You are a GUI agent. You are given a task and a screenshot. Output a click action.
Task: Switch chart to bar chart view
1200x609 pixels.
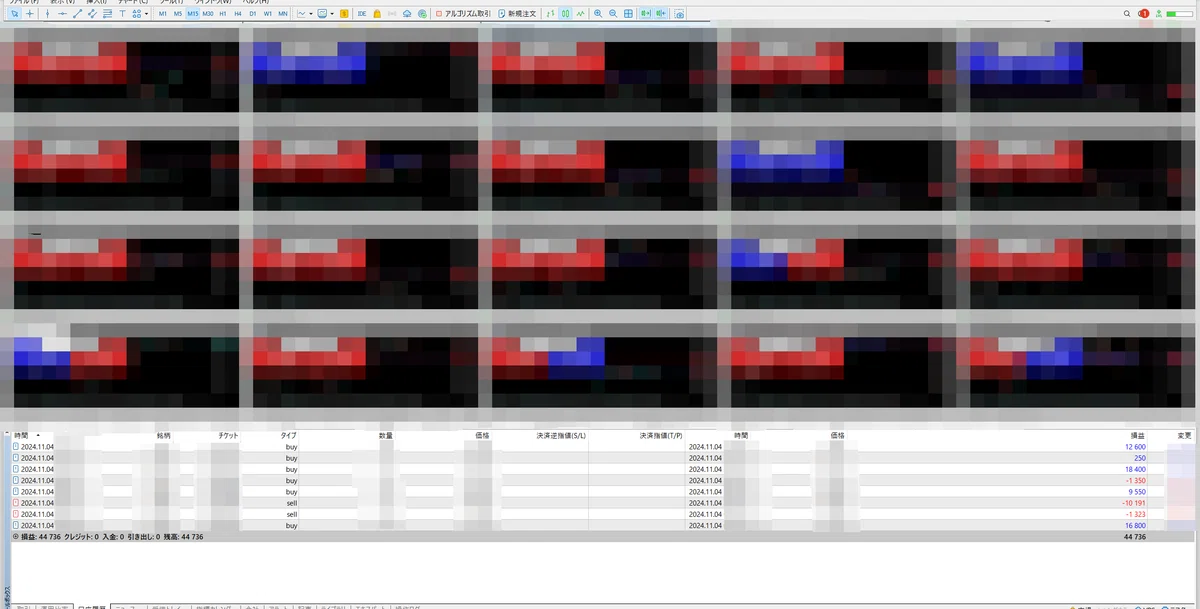click(x=550, y=14)
